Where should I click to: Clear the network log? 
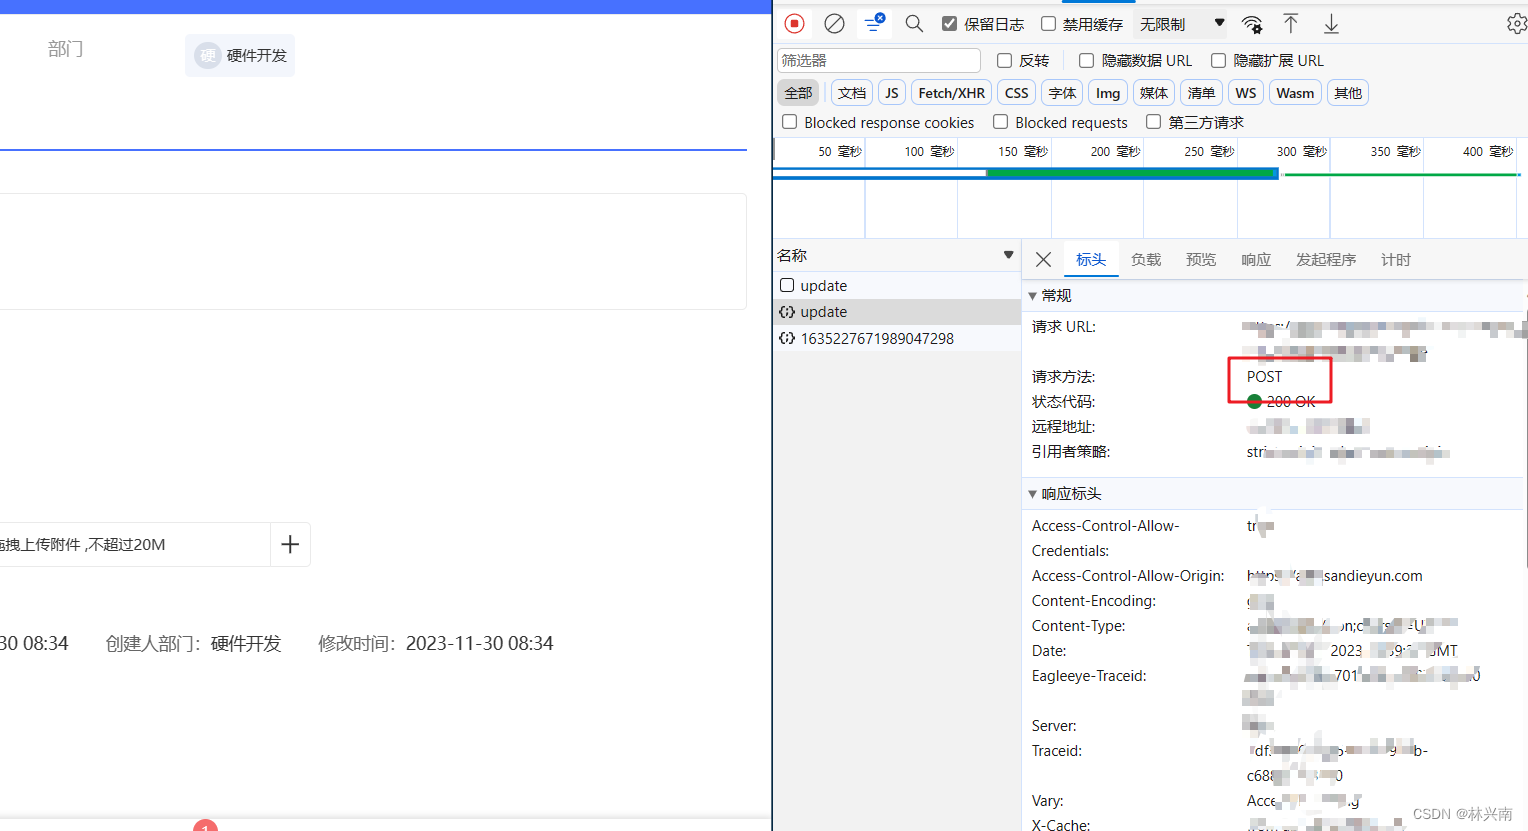[834, 23]
